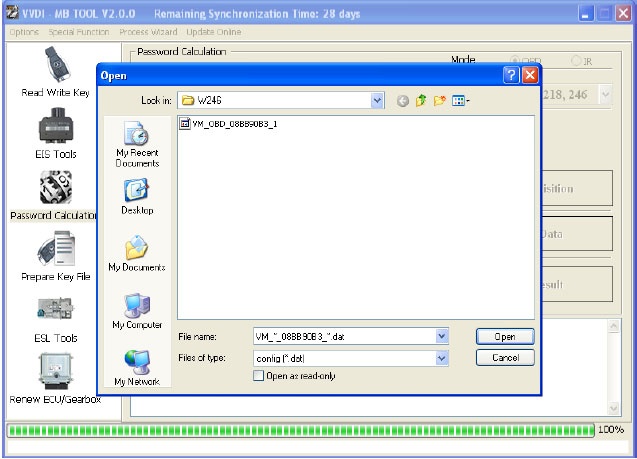Click the Open button
Viewport: 637px width, 459px height.
[x=505, y=337]
